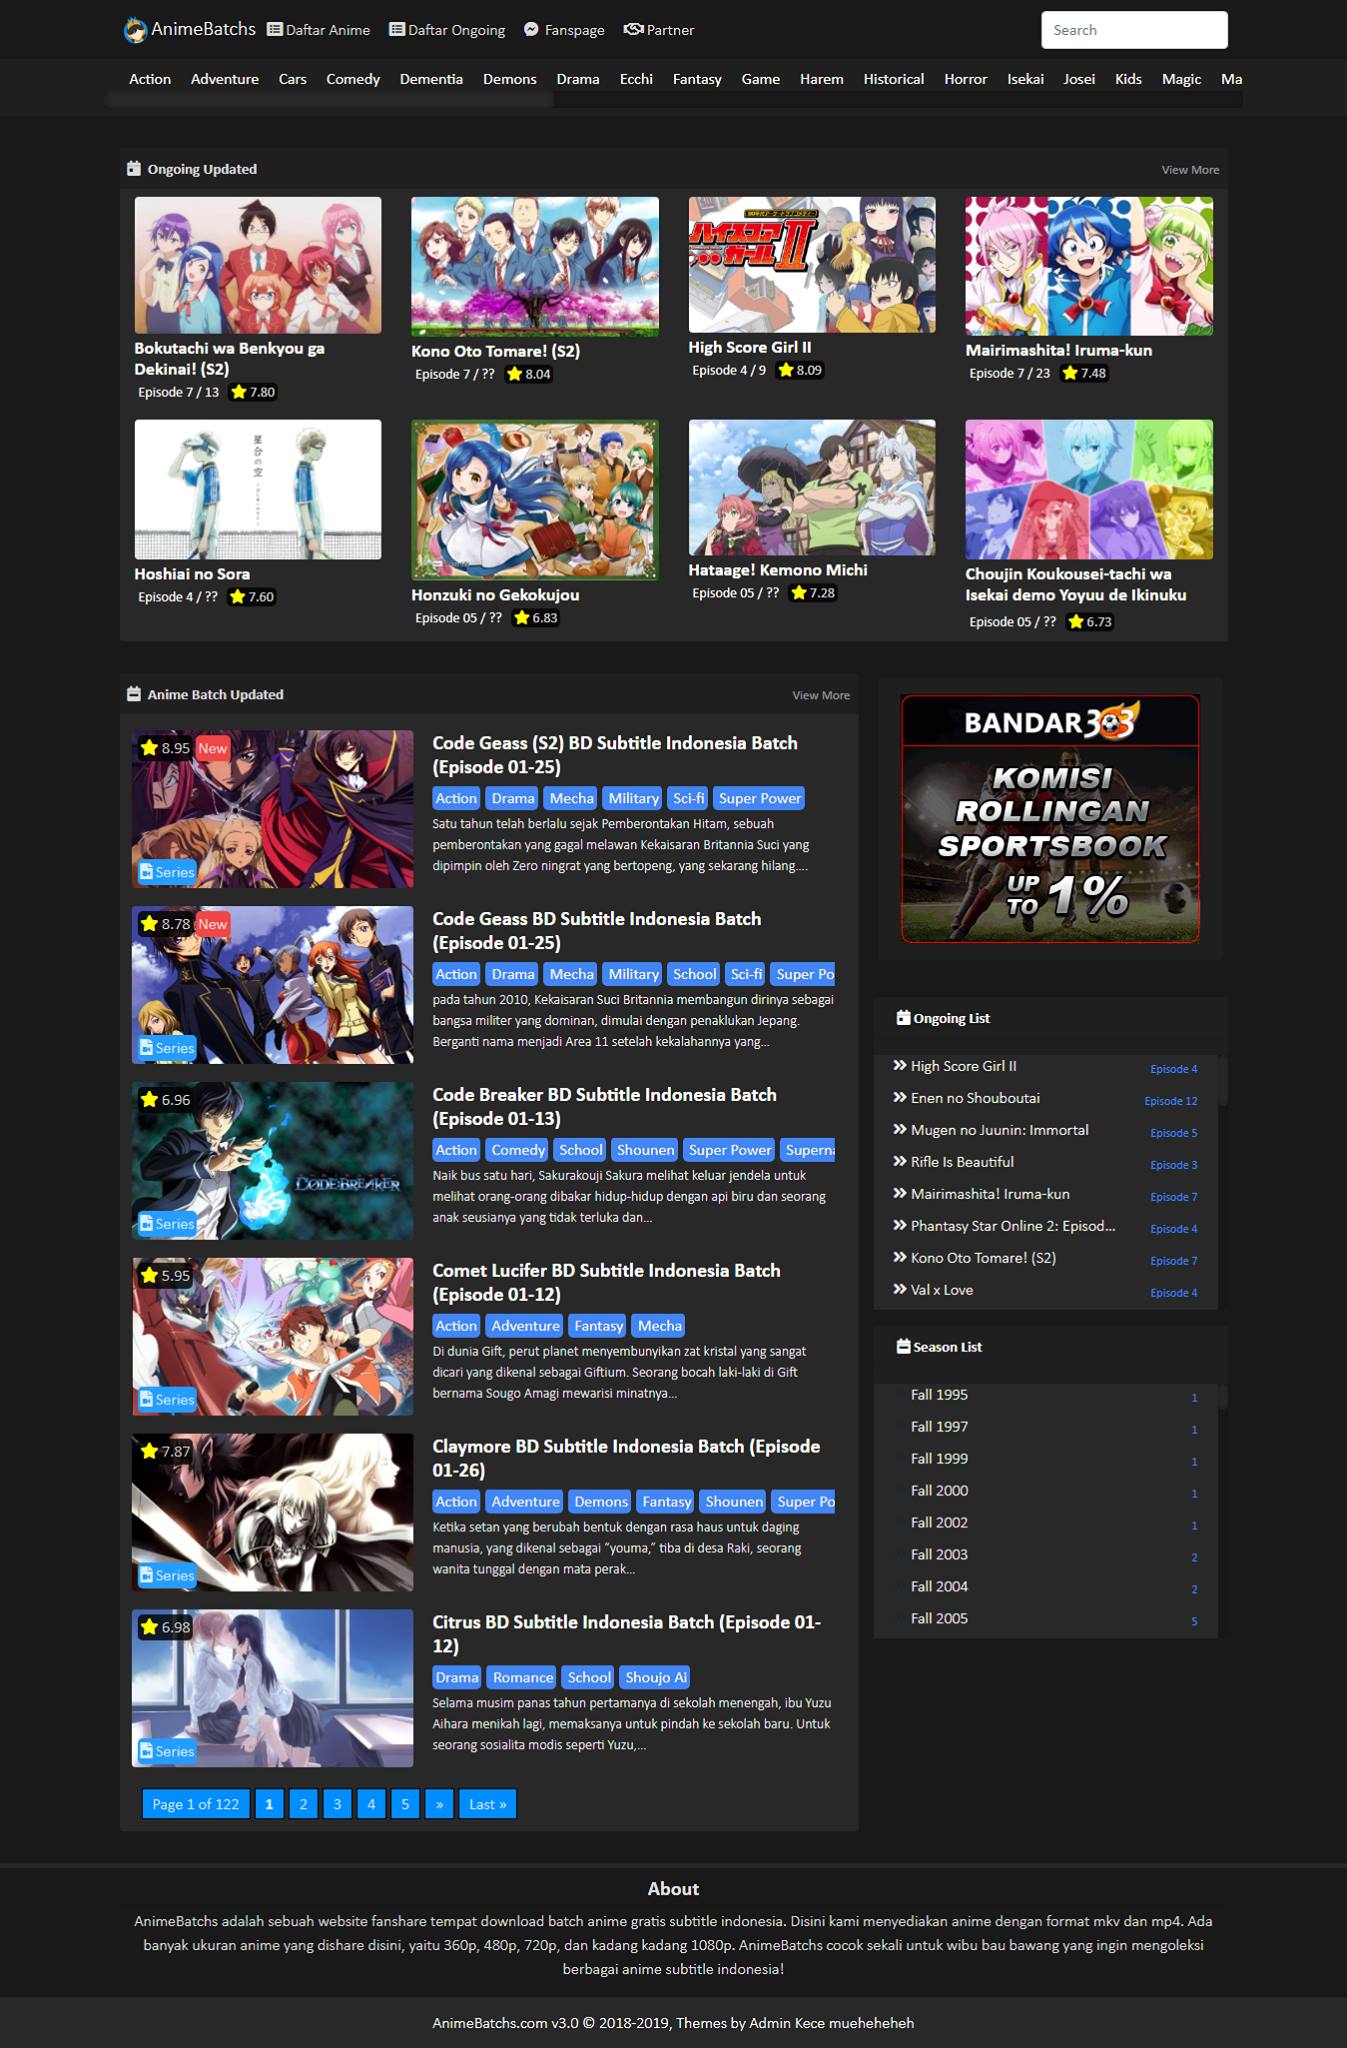Screen dimensions: 1347x2048
Task: Open the Action genre tab
Action: coord(150,79)
